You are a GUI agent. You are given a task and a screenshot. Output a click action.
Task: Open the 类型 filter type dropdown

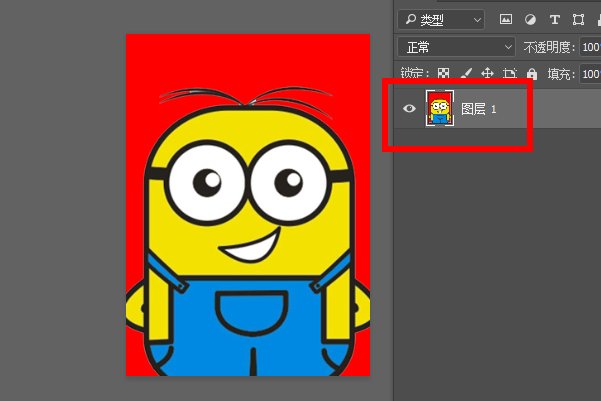pos(441,20)
